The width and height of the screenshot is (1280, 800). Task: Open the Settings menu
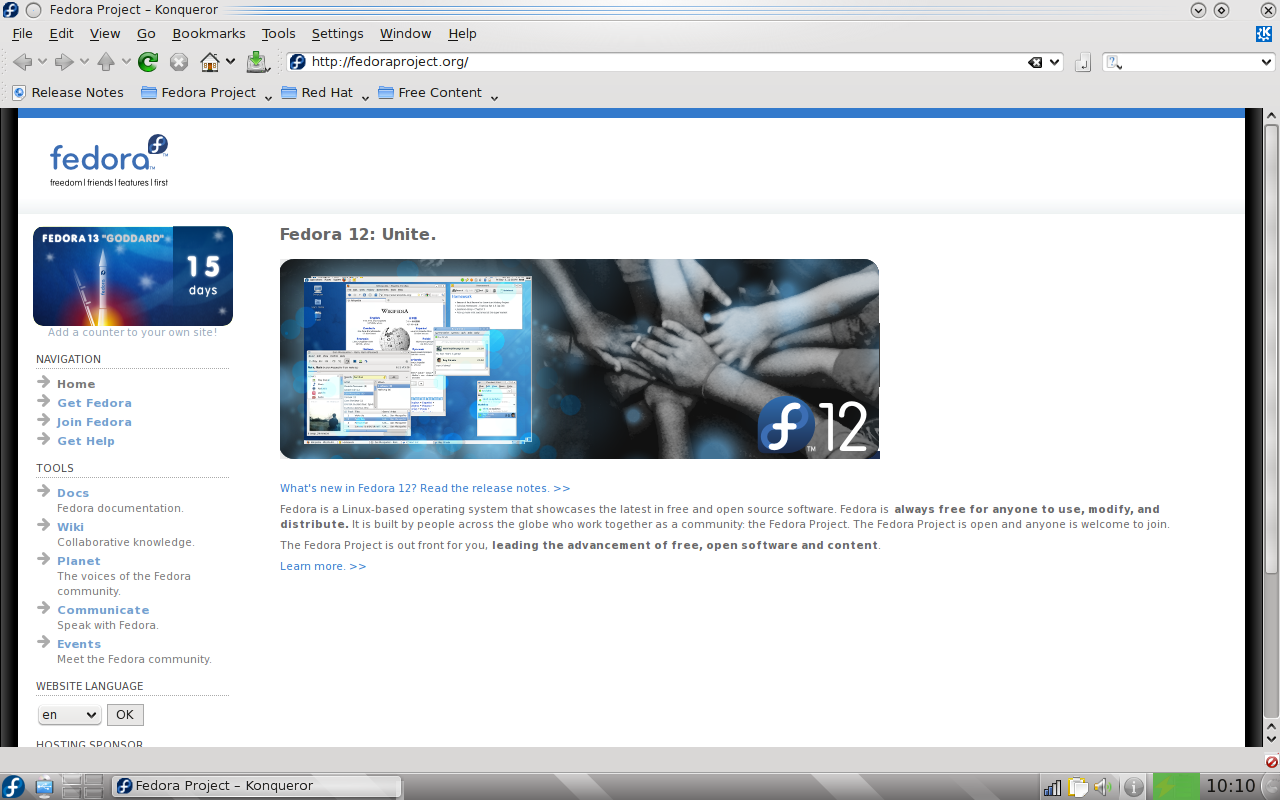(337, 33)
